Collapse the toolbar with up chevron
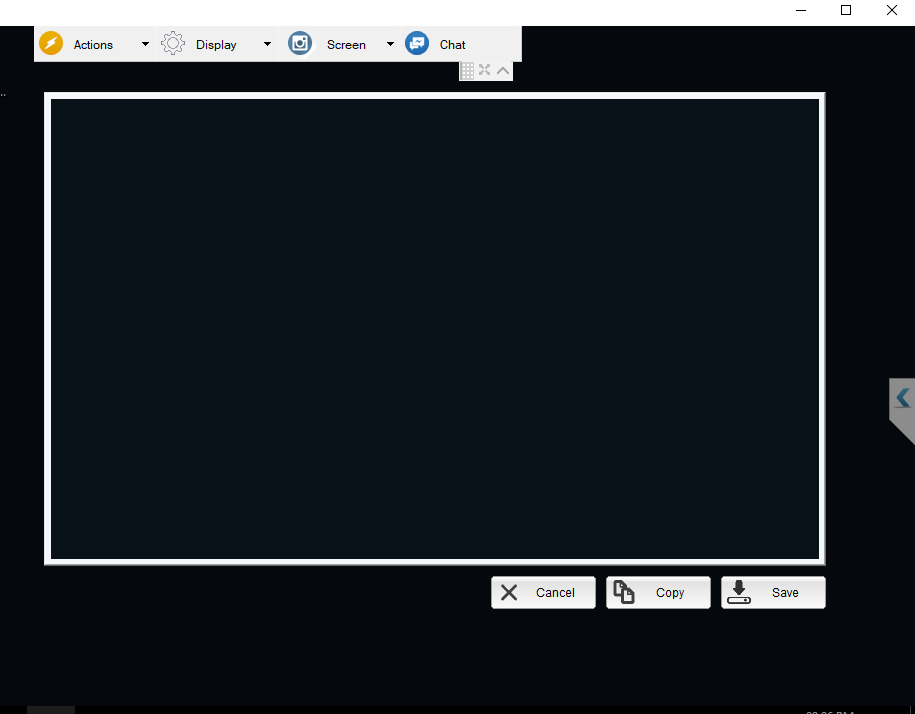The image size is (915, 714). [503, 71]
